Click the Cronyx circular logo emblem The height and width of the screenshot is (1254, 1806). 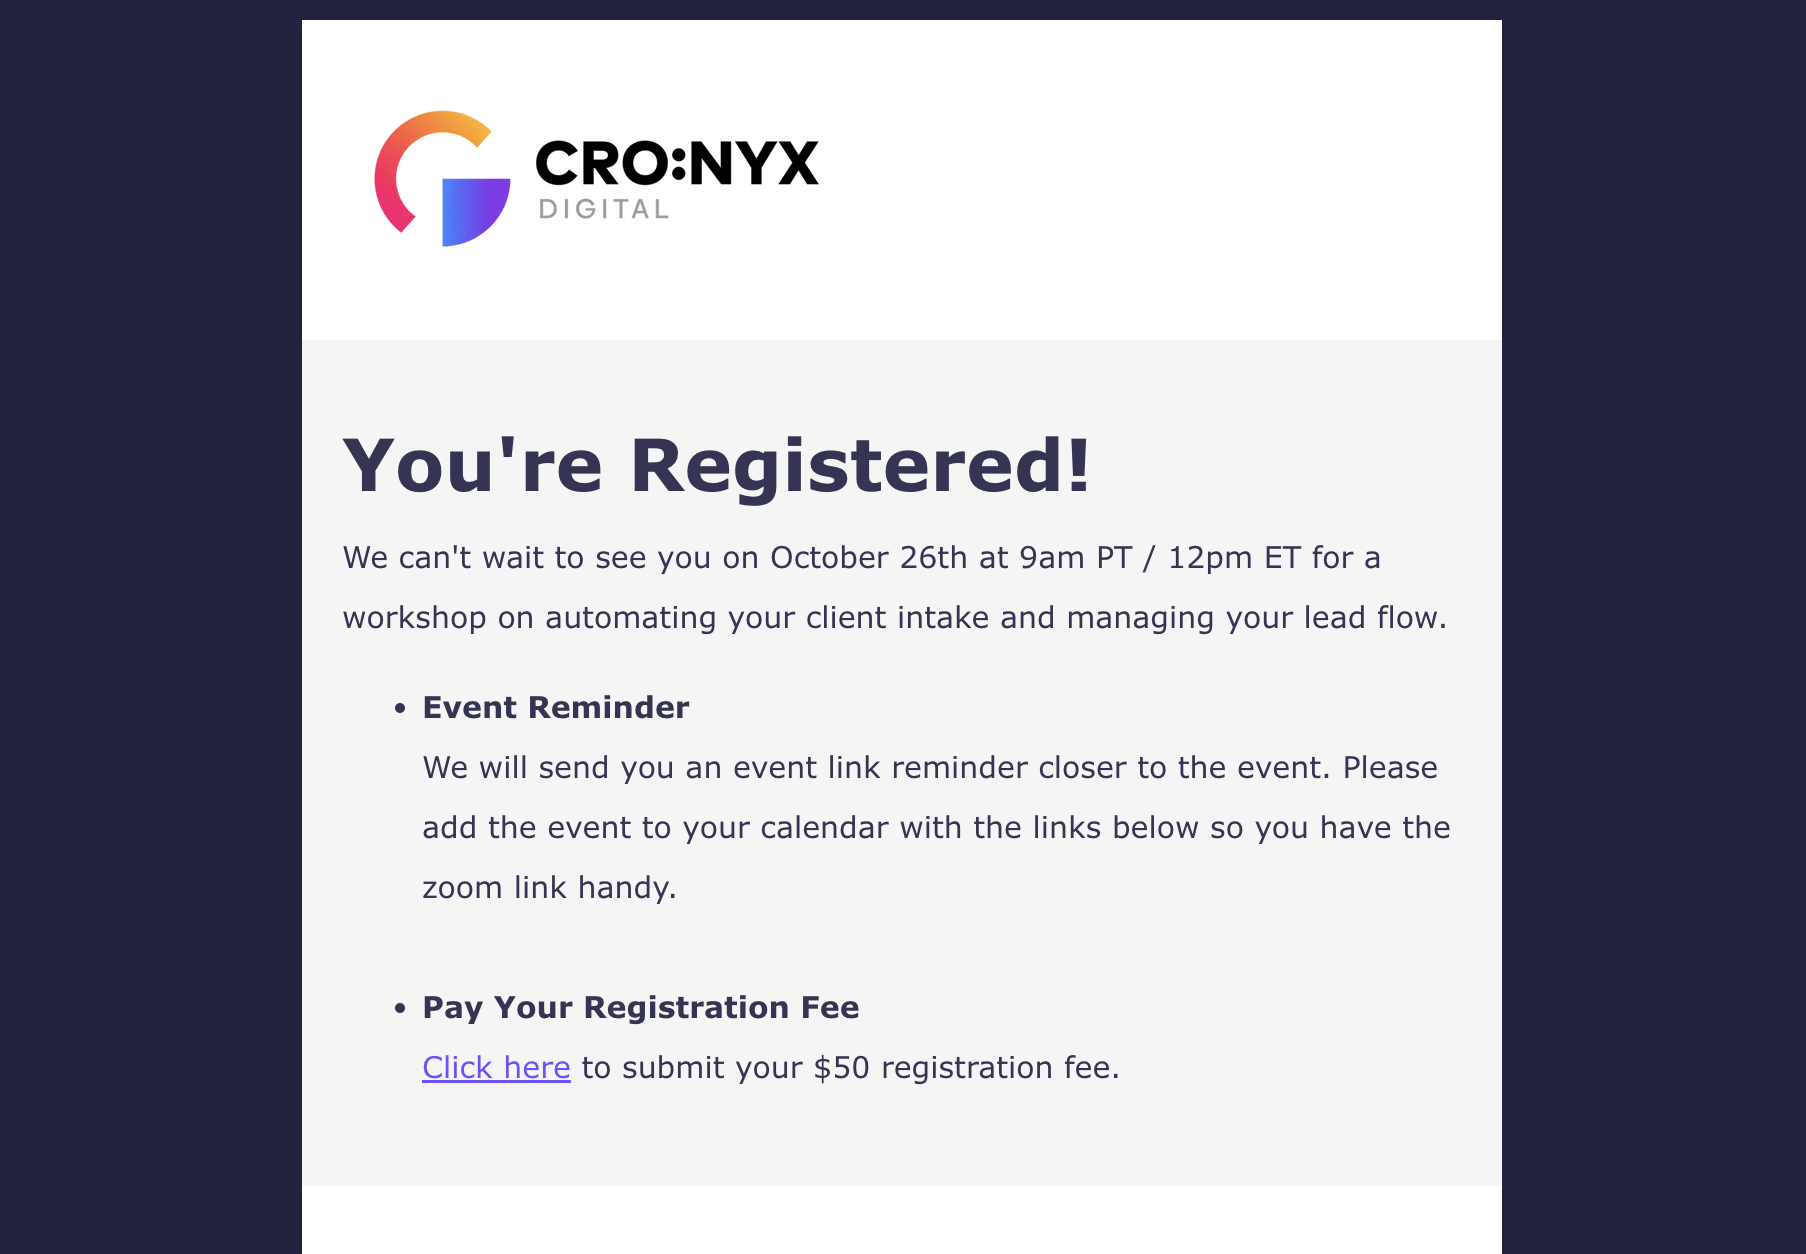coord(442,178)
